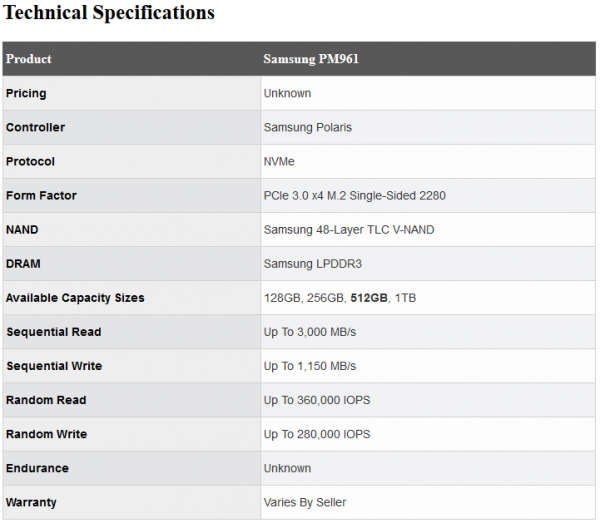Click the Samsung PM961 column header
600x523 pixels.
pyautogui.click(x=311, y=59)
